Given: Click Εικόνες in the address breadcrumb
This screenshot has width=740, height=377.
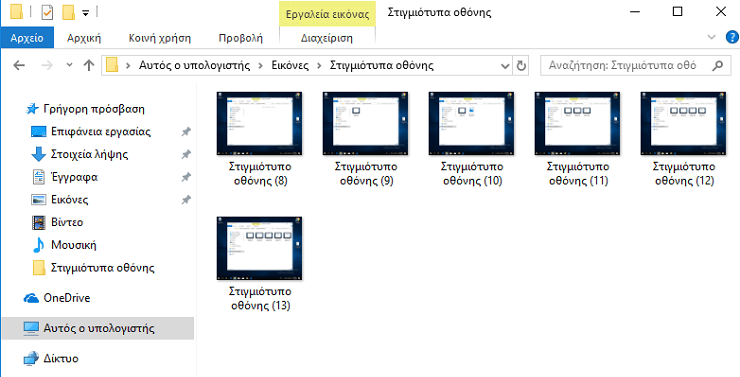Looking at the screenshot, I should point(290,66).
